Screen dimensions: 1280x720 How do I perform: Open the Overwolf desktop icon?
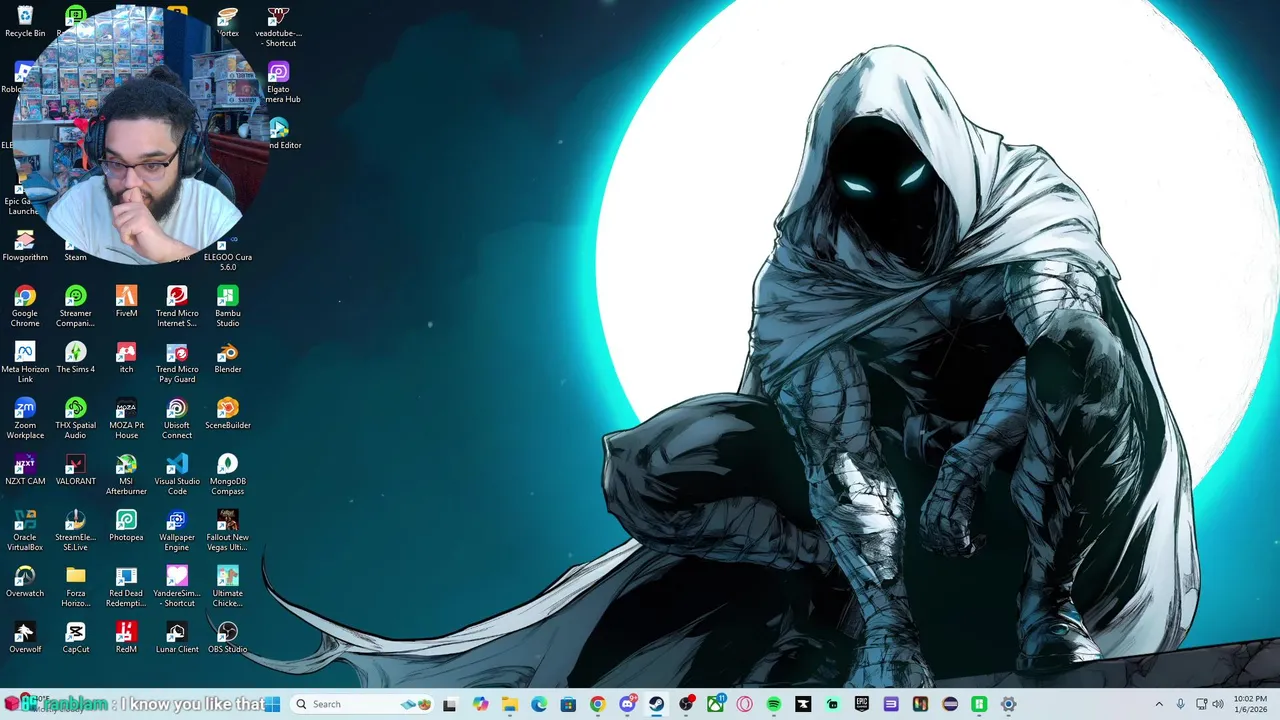coord(25,638)
